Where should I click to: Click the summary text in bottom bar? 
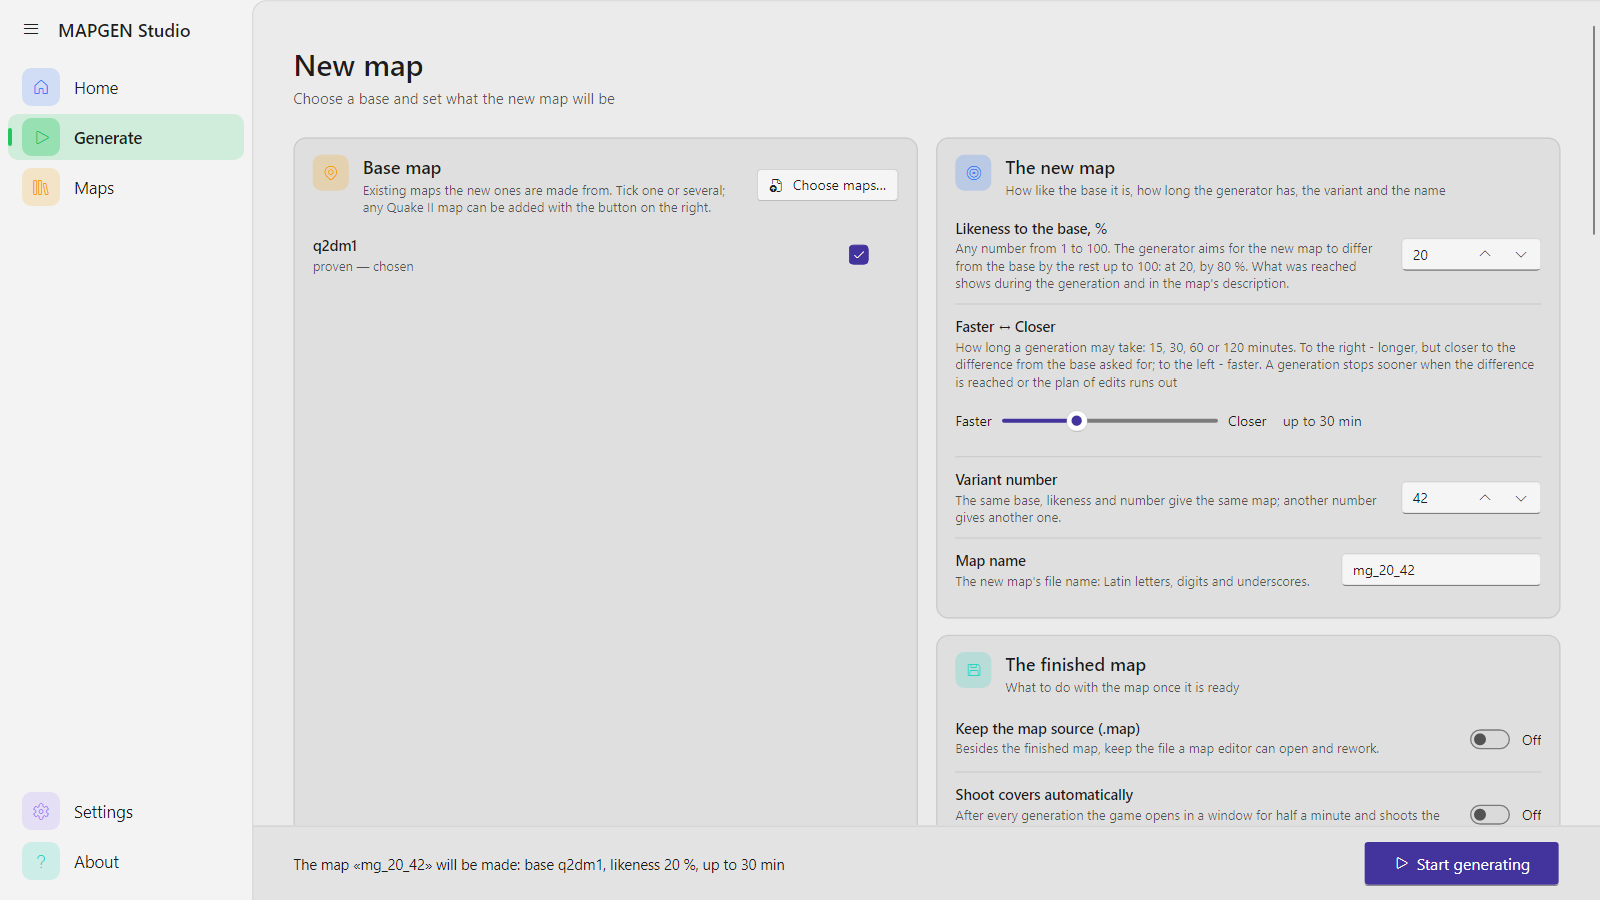(x=539, y=865)
